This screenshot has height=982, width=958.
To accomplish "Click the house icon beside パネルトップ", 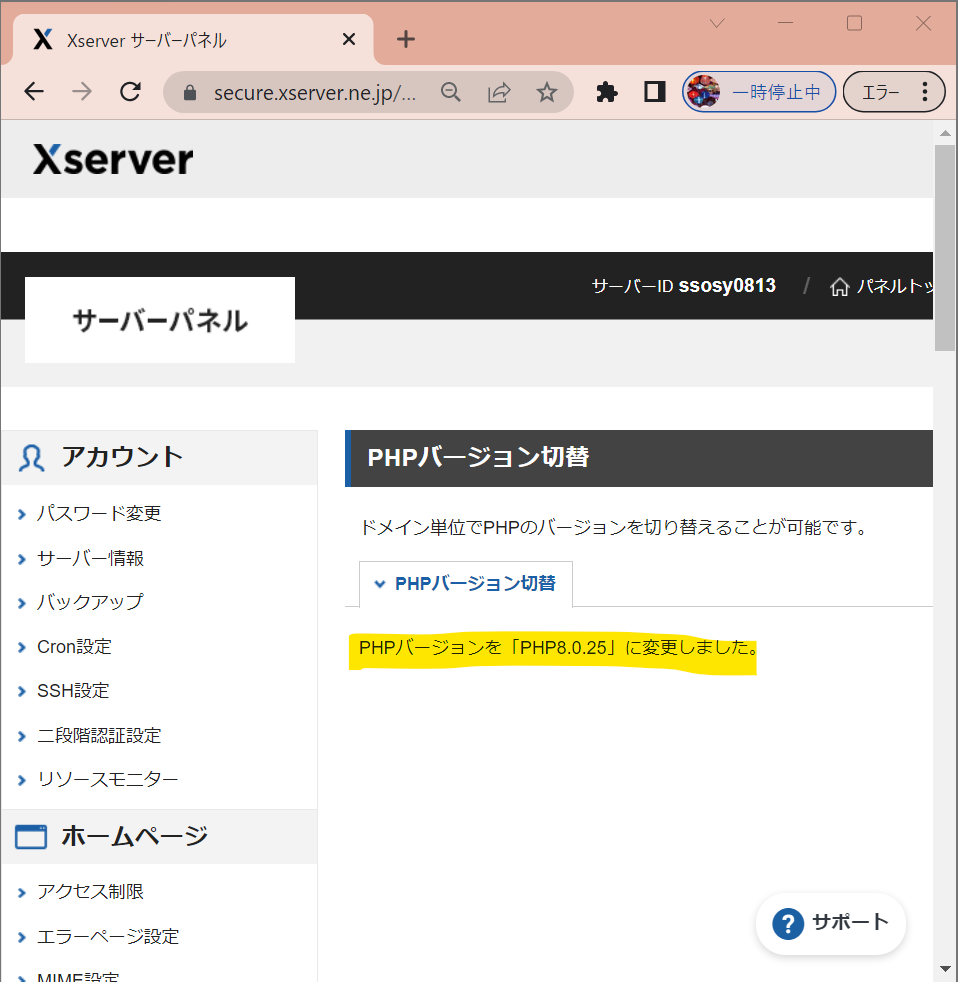I will (x=840, y=287).
